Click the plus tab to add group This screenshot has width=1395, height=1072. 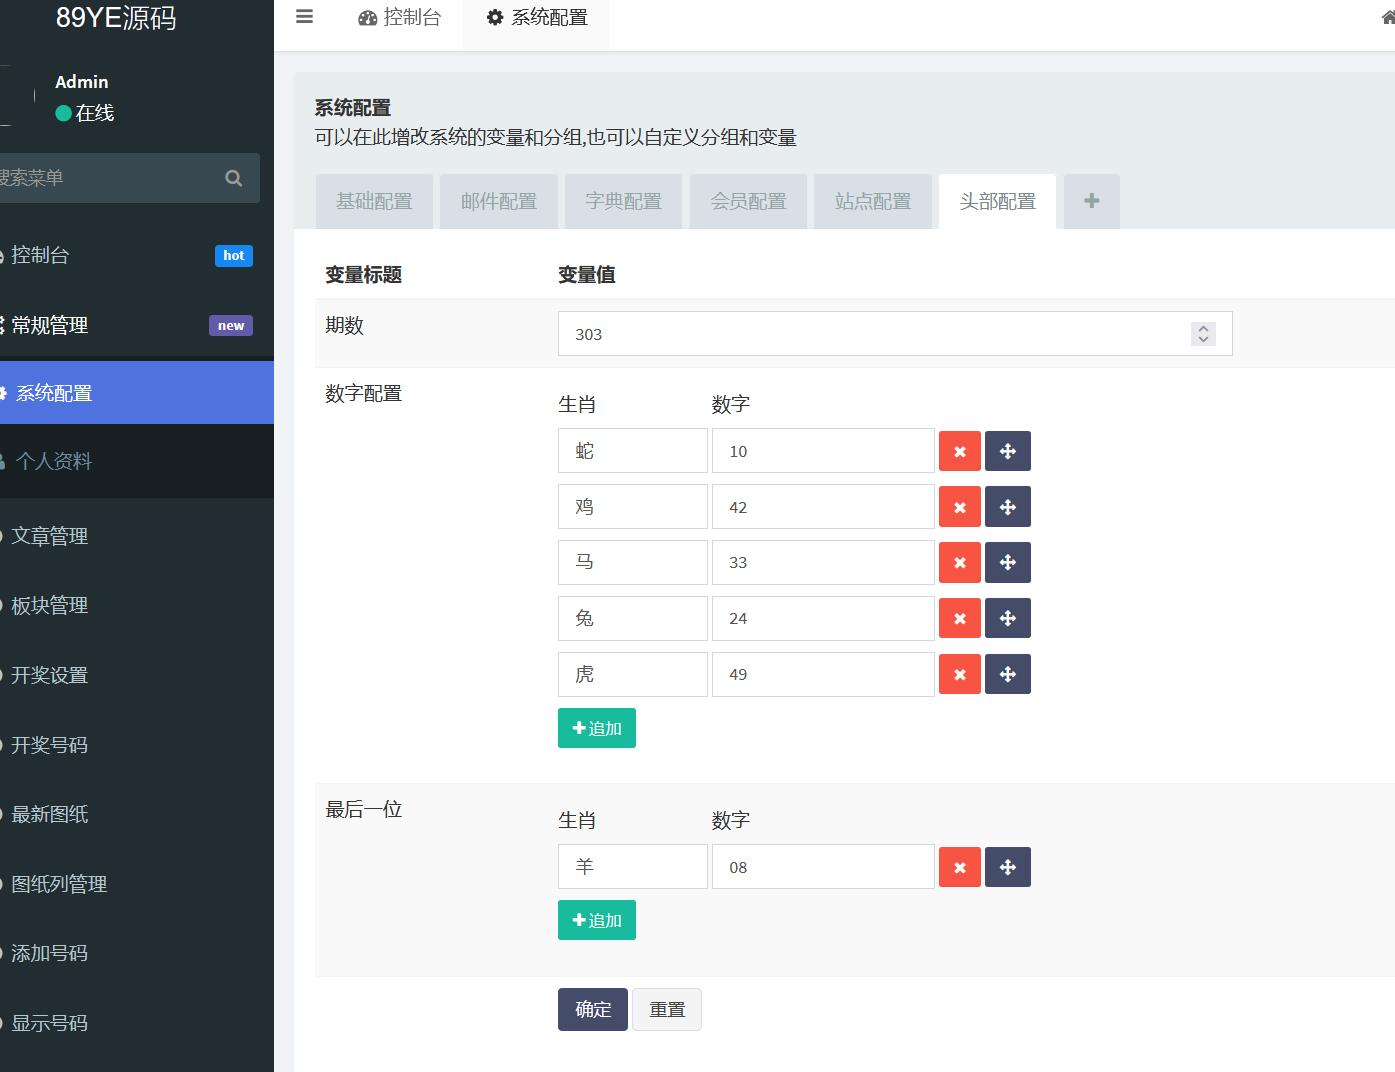[1091, 201]
